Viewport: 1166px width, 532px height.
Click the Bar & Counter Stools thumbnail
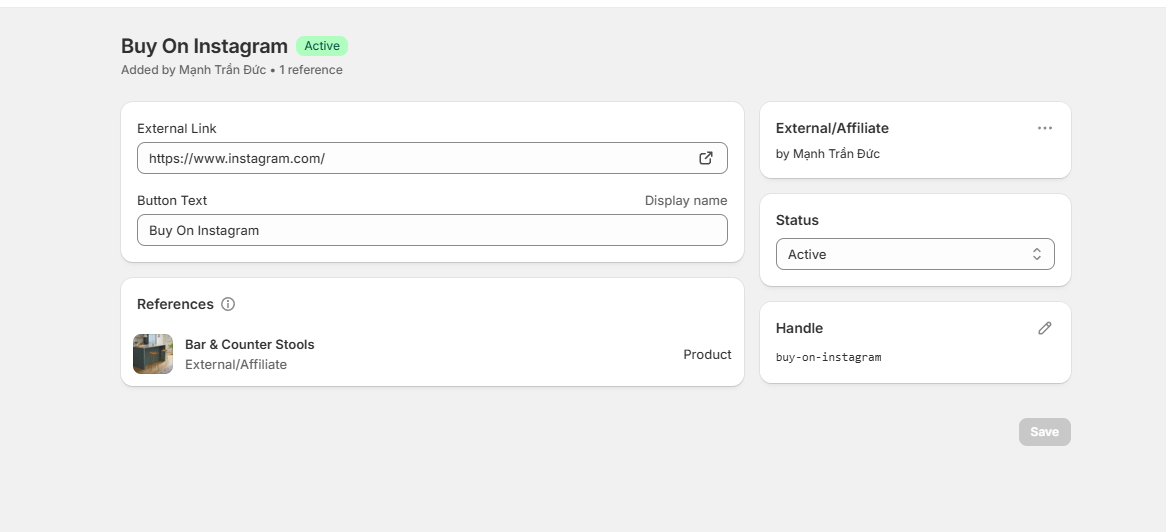pyautogui.click(x=153, y=354)
